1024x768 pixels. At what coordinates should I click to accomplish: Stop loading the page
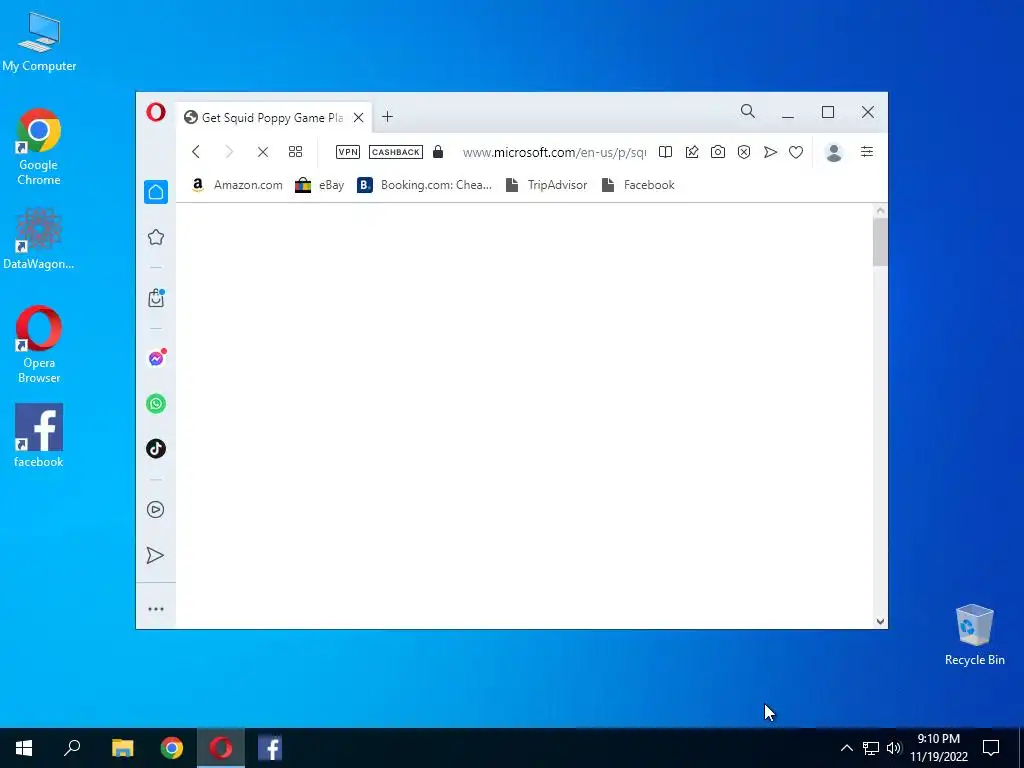[x=263, y=152]
